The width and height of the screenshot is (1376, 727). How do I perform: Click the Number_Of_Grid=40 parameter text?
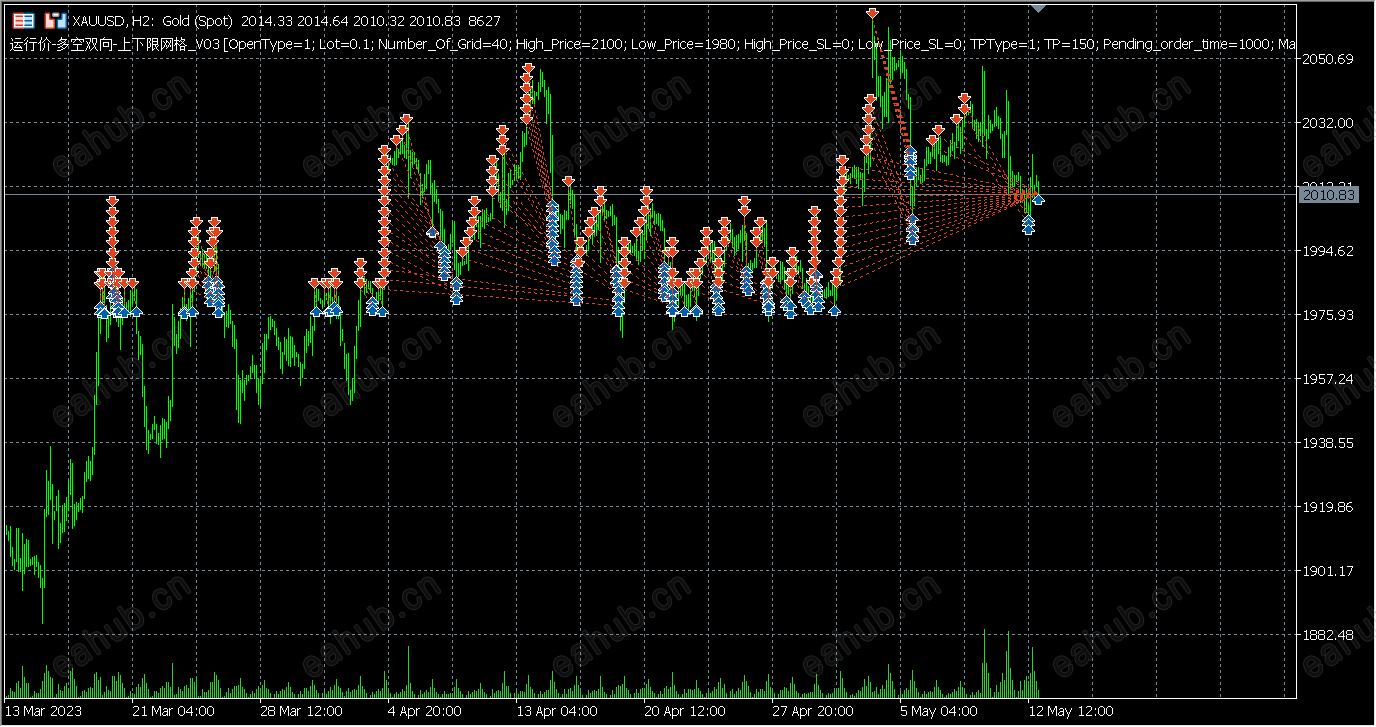coord(442,44)
